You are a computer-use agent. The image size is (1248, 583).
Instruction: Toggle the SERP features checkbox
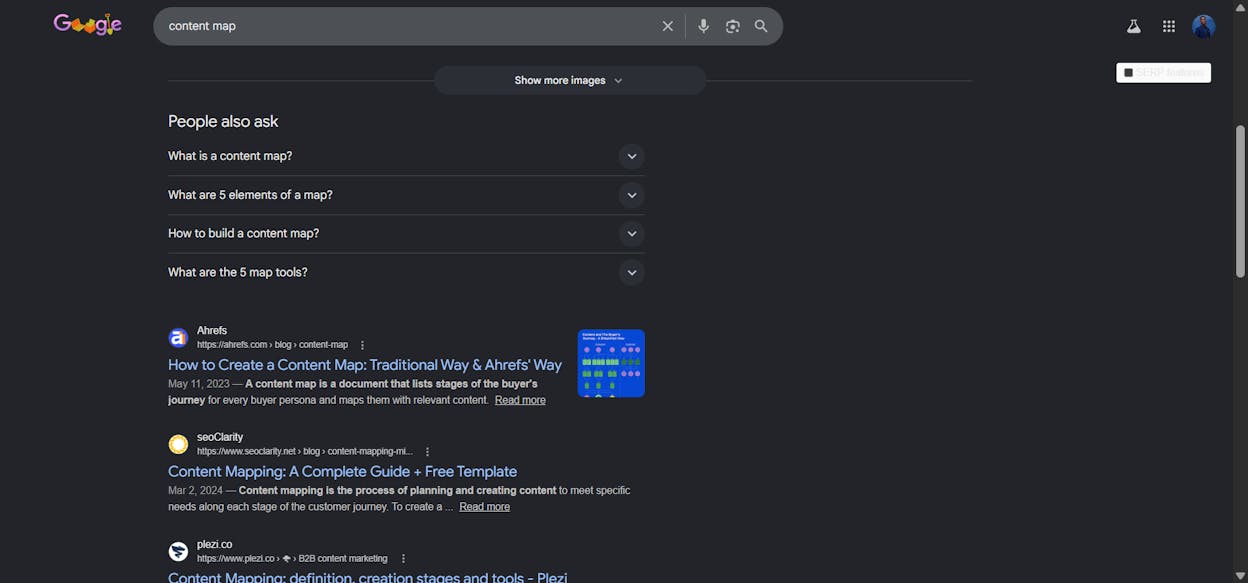tap(1128, 73)
